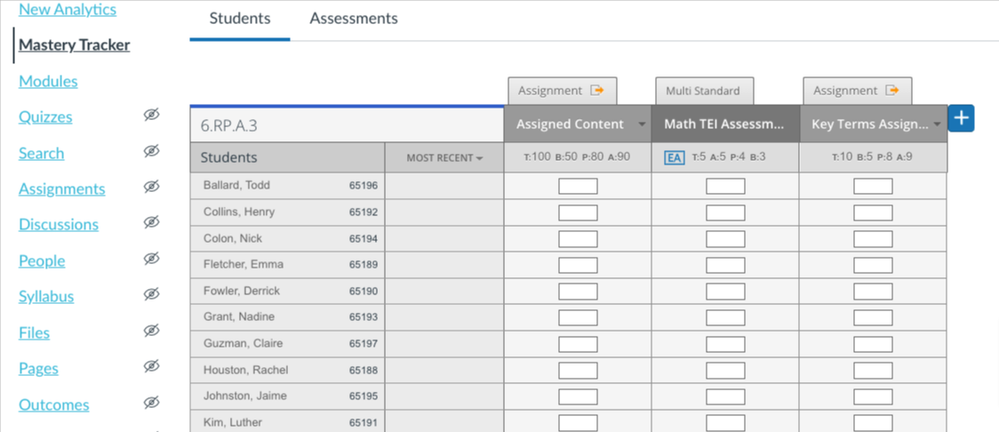
Task: Toggle visibility eye icon beside Assignments
Action: tap(151, 188)
